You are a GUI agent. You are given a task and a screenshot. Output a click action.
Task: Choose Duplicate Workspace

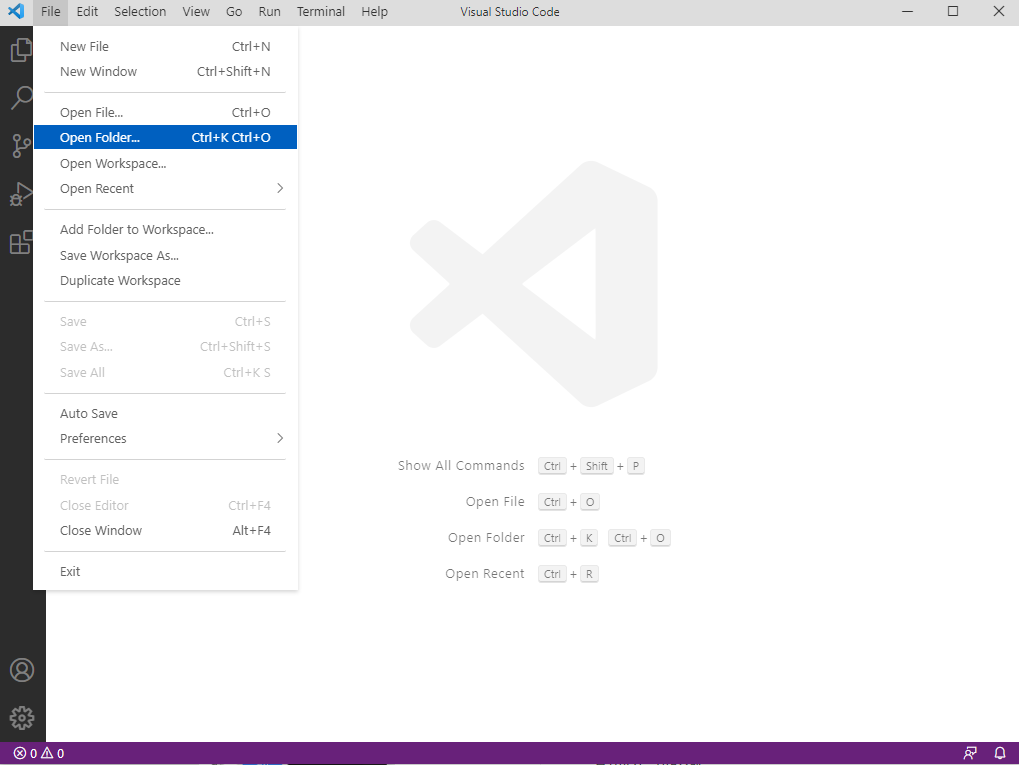pos(165,280)
